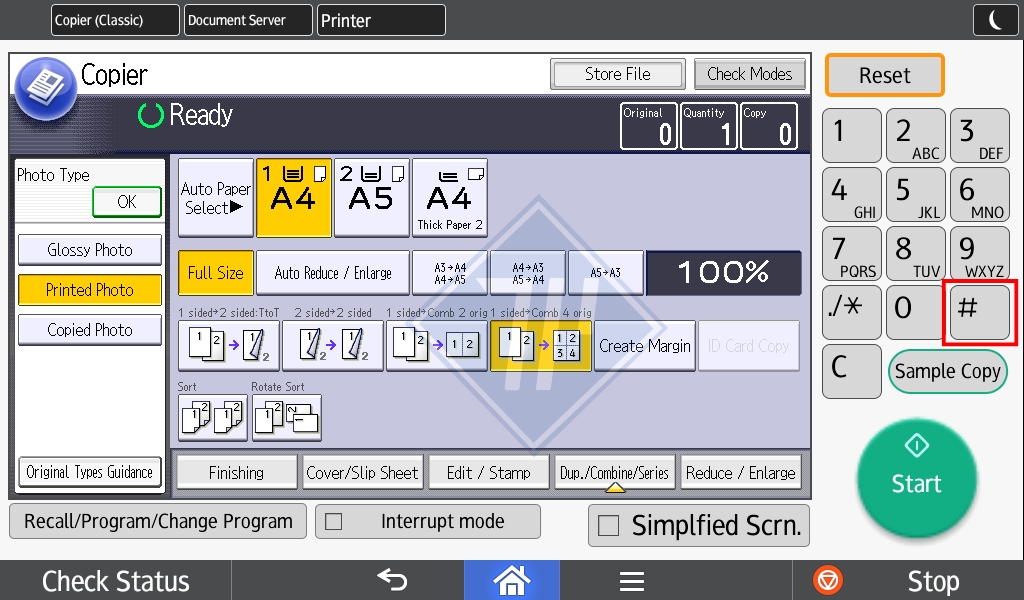The height and width of the screenshot is (600, 1024).
Task: Enable the Interrupt mode checkbox
Action: 335,522
